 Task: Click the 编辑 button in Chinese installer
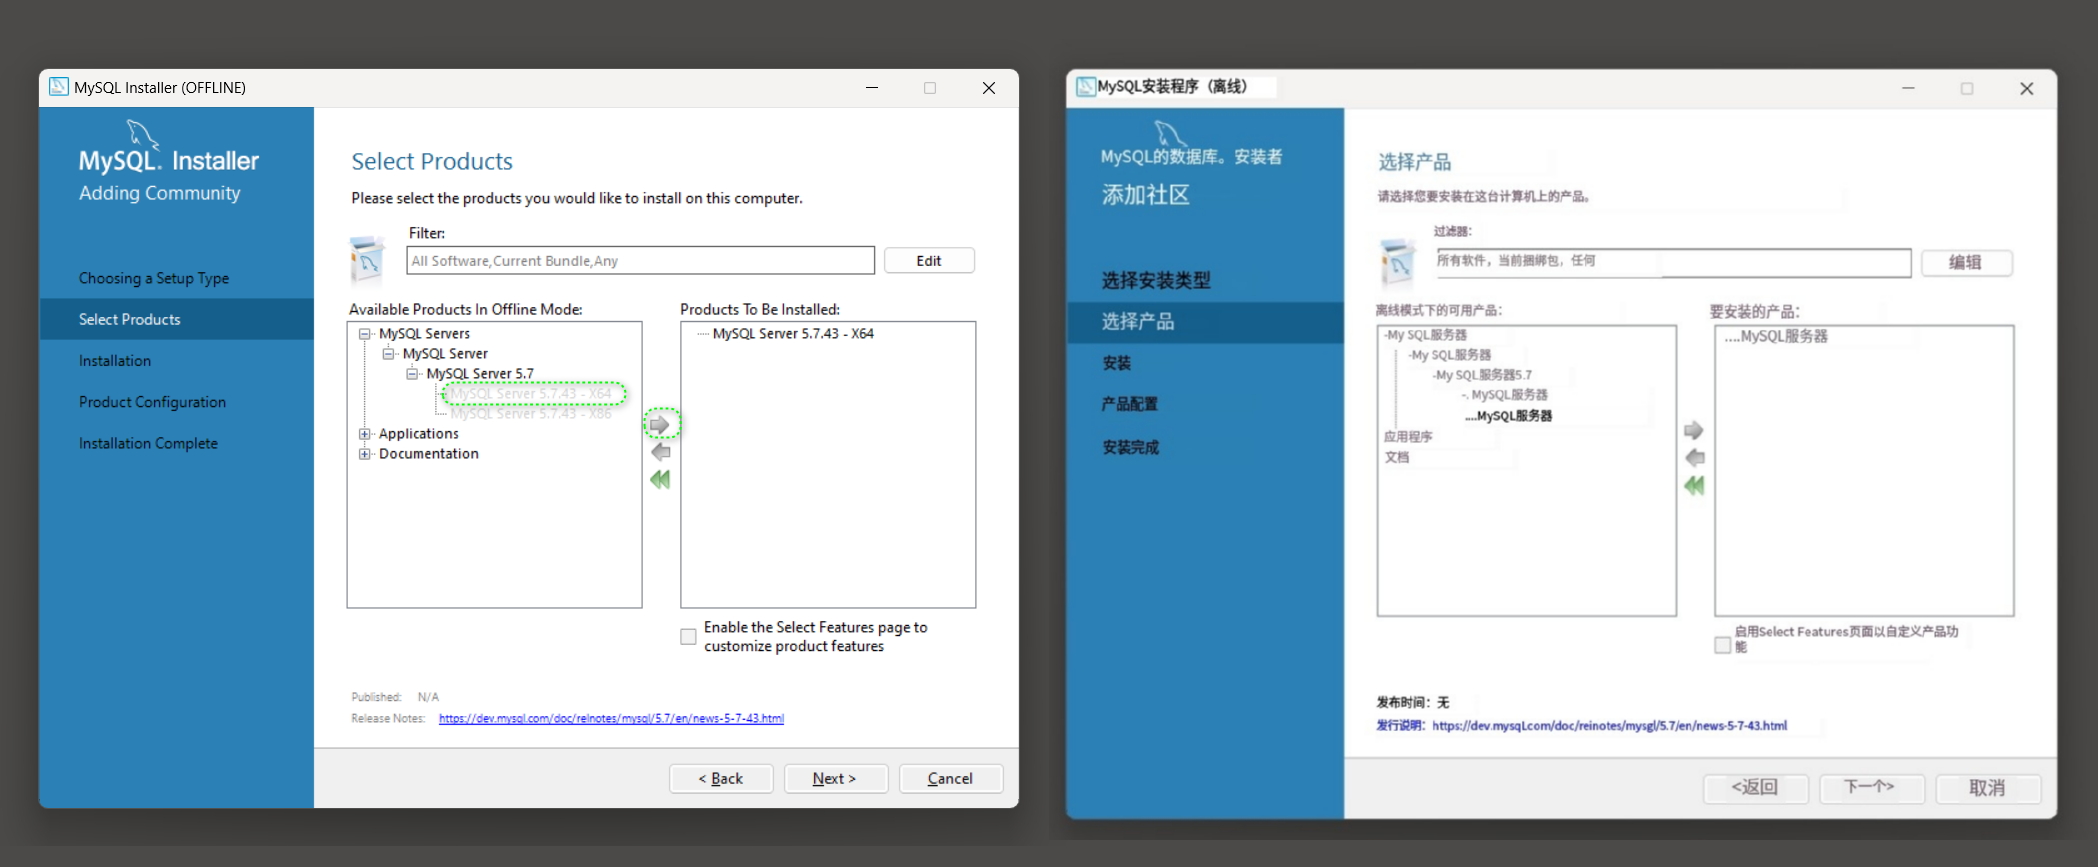click(1966, 262)
